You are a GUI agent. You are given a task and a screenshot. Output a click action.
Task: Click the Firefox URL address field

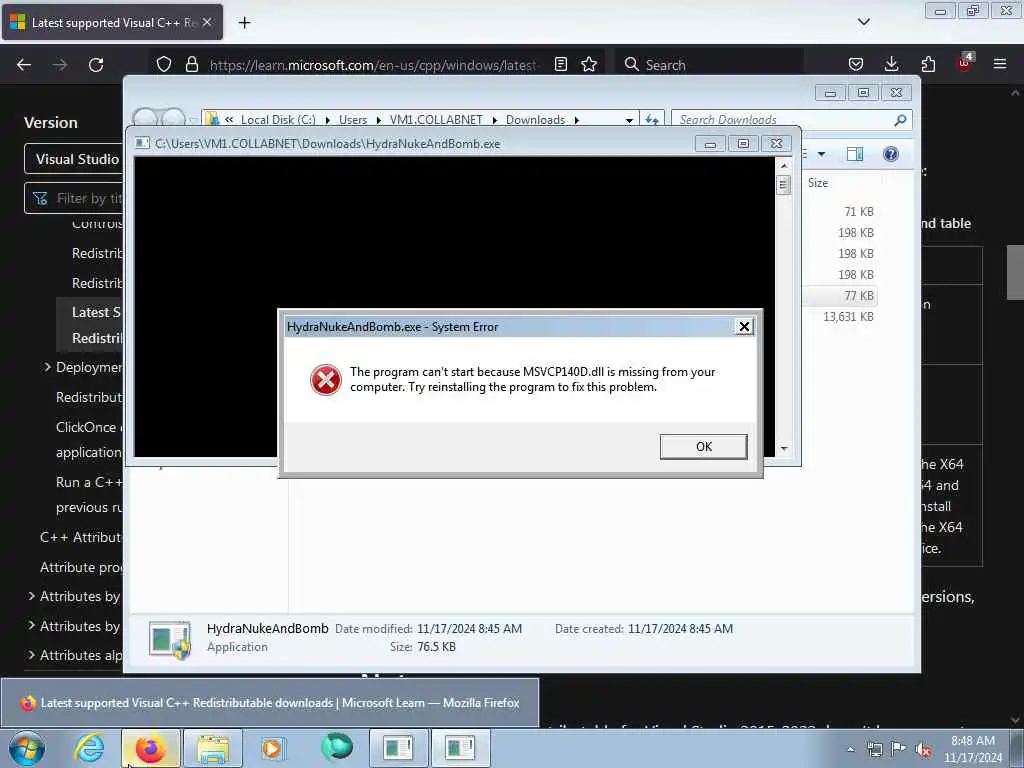[372, 65]
